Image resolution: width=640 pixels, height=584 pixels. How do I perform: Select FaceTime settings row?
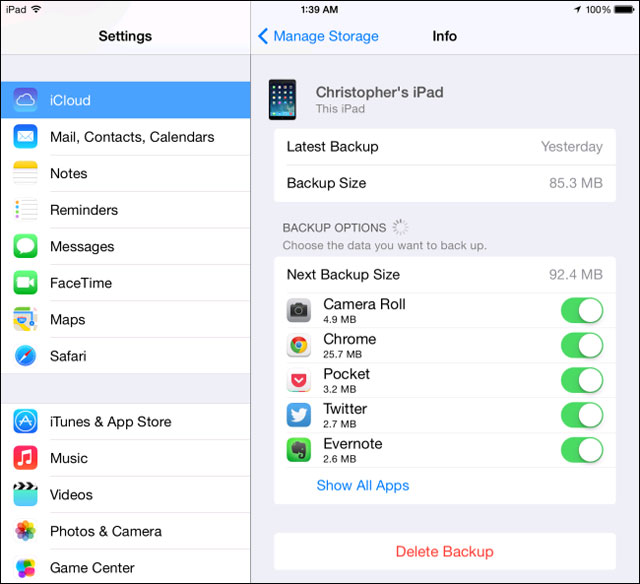click(126, 283)
